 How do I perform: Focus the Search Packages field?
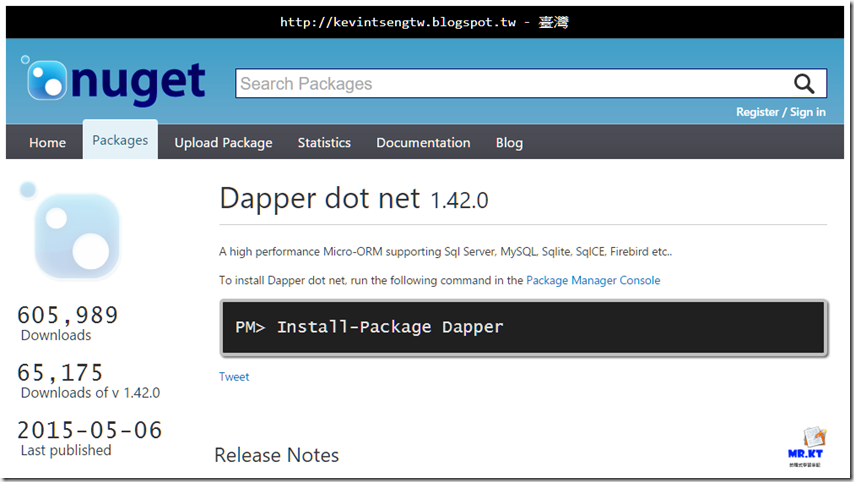pos(531,83)
